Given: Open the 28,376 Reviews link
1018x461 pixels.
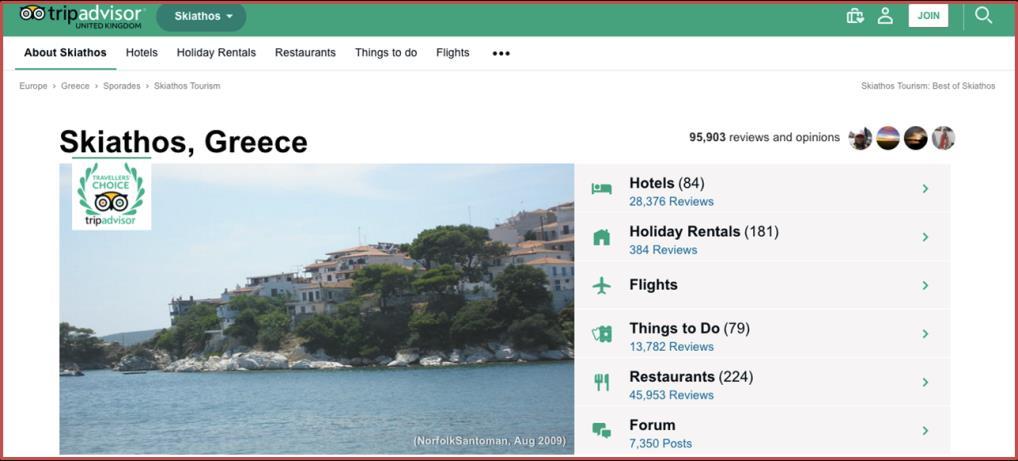Looking at the screenshot, I should point(671,201).
